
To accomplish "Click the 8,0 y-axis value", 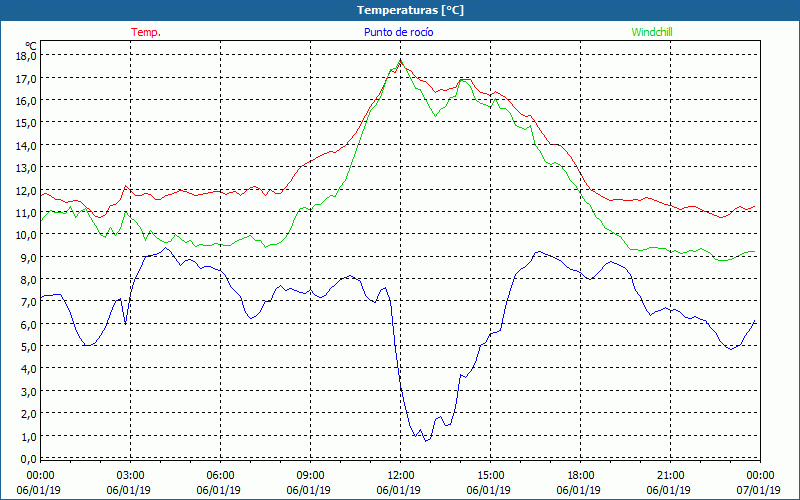I will click(x=28, y=280).
